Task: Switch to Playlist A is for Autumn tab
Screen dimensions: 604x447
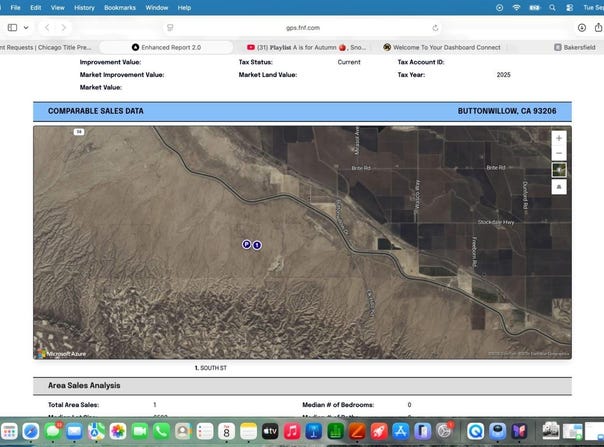Action: tap(306, 47)
